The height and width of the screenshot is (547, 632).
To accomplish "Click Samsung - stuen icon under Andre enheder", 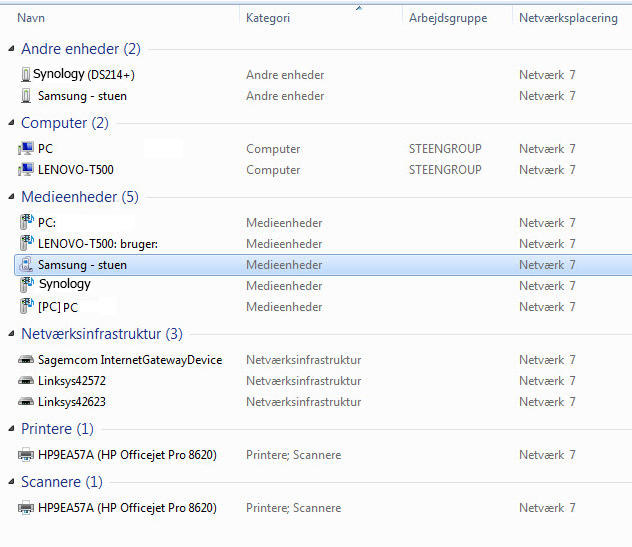I will pos(26,96).
